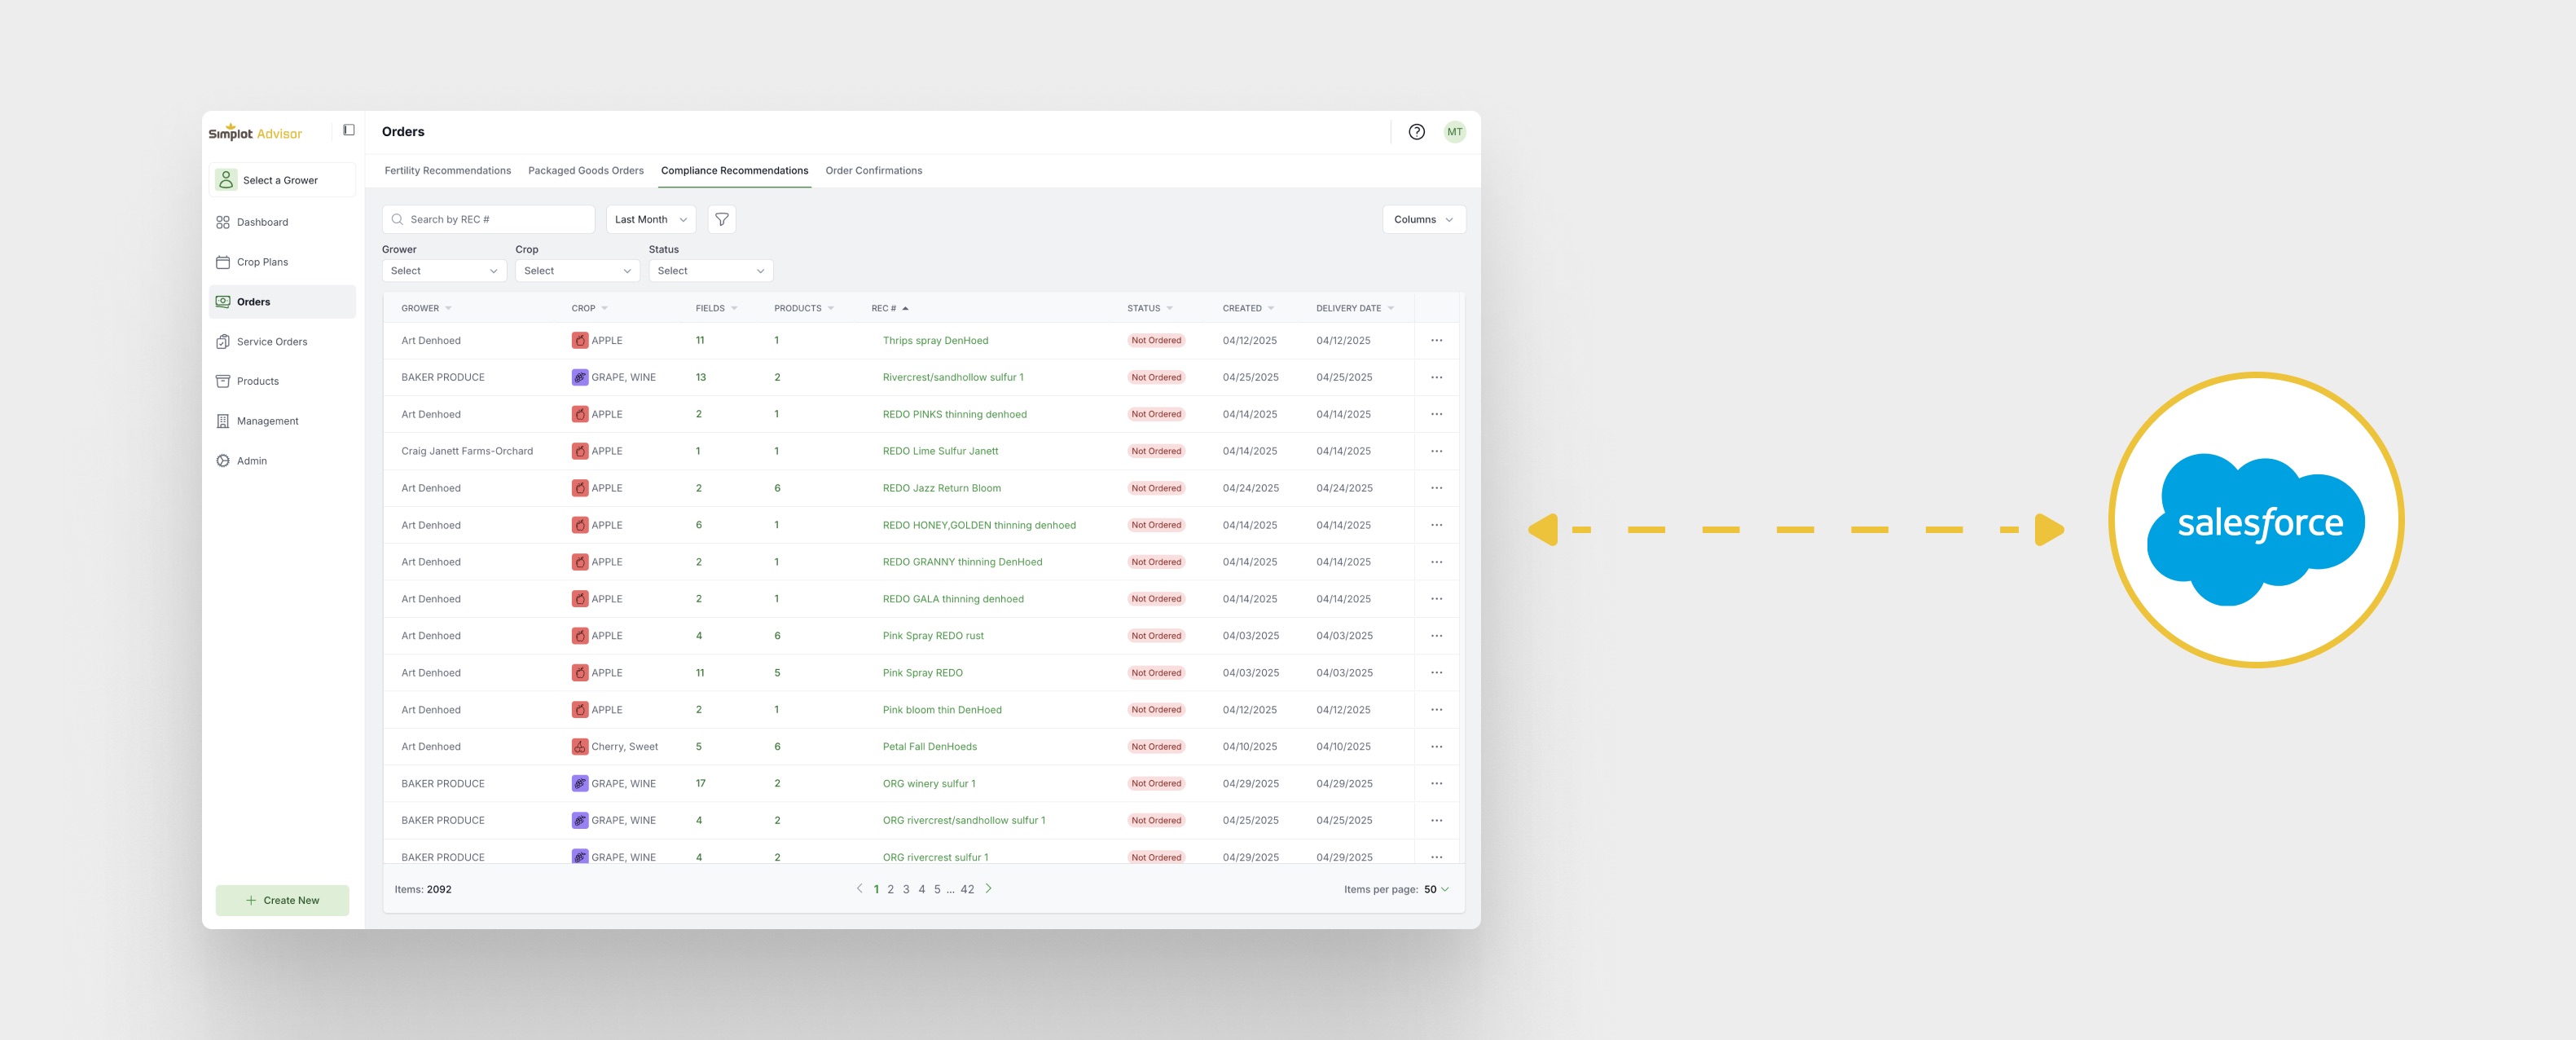
Task: Open row actions for Thrips spray DenHoed
Action: [1436, 341]
